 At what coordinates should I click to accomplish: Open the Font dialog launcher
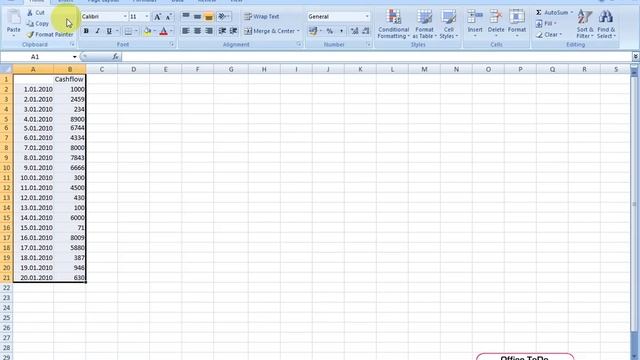[172, 44]
